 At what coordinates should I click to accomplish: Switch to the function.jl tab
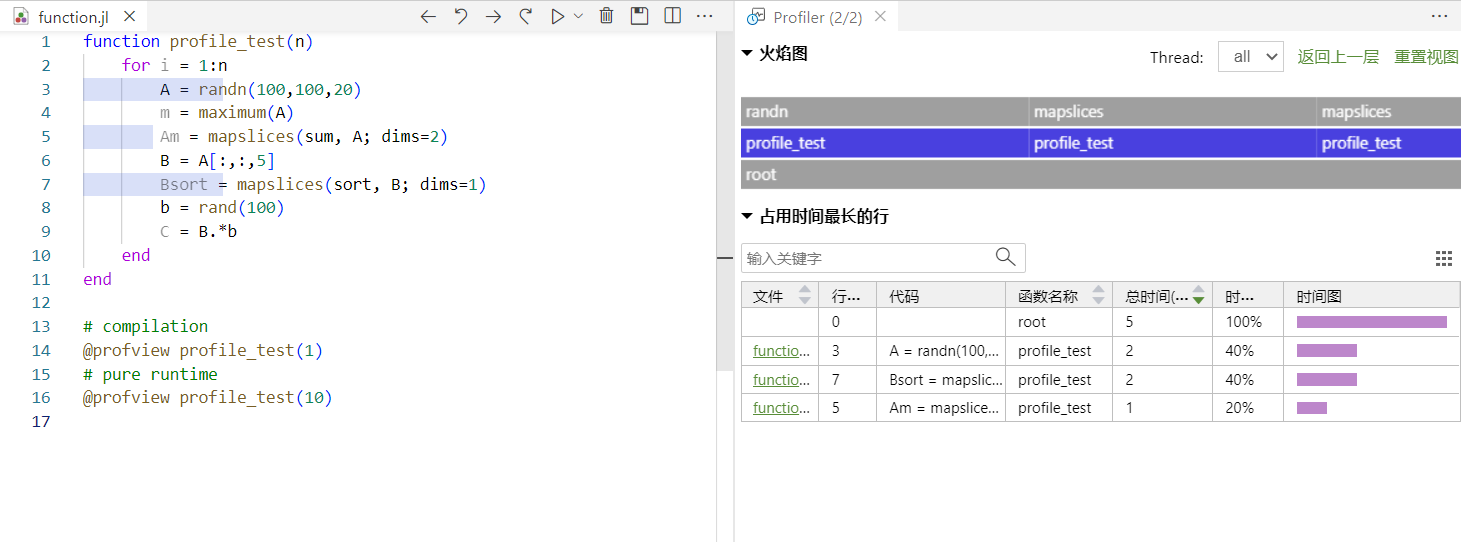click(x=72, y=17)
